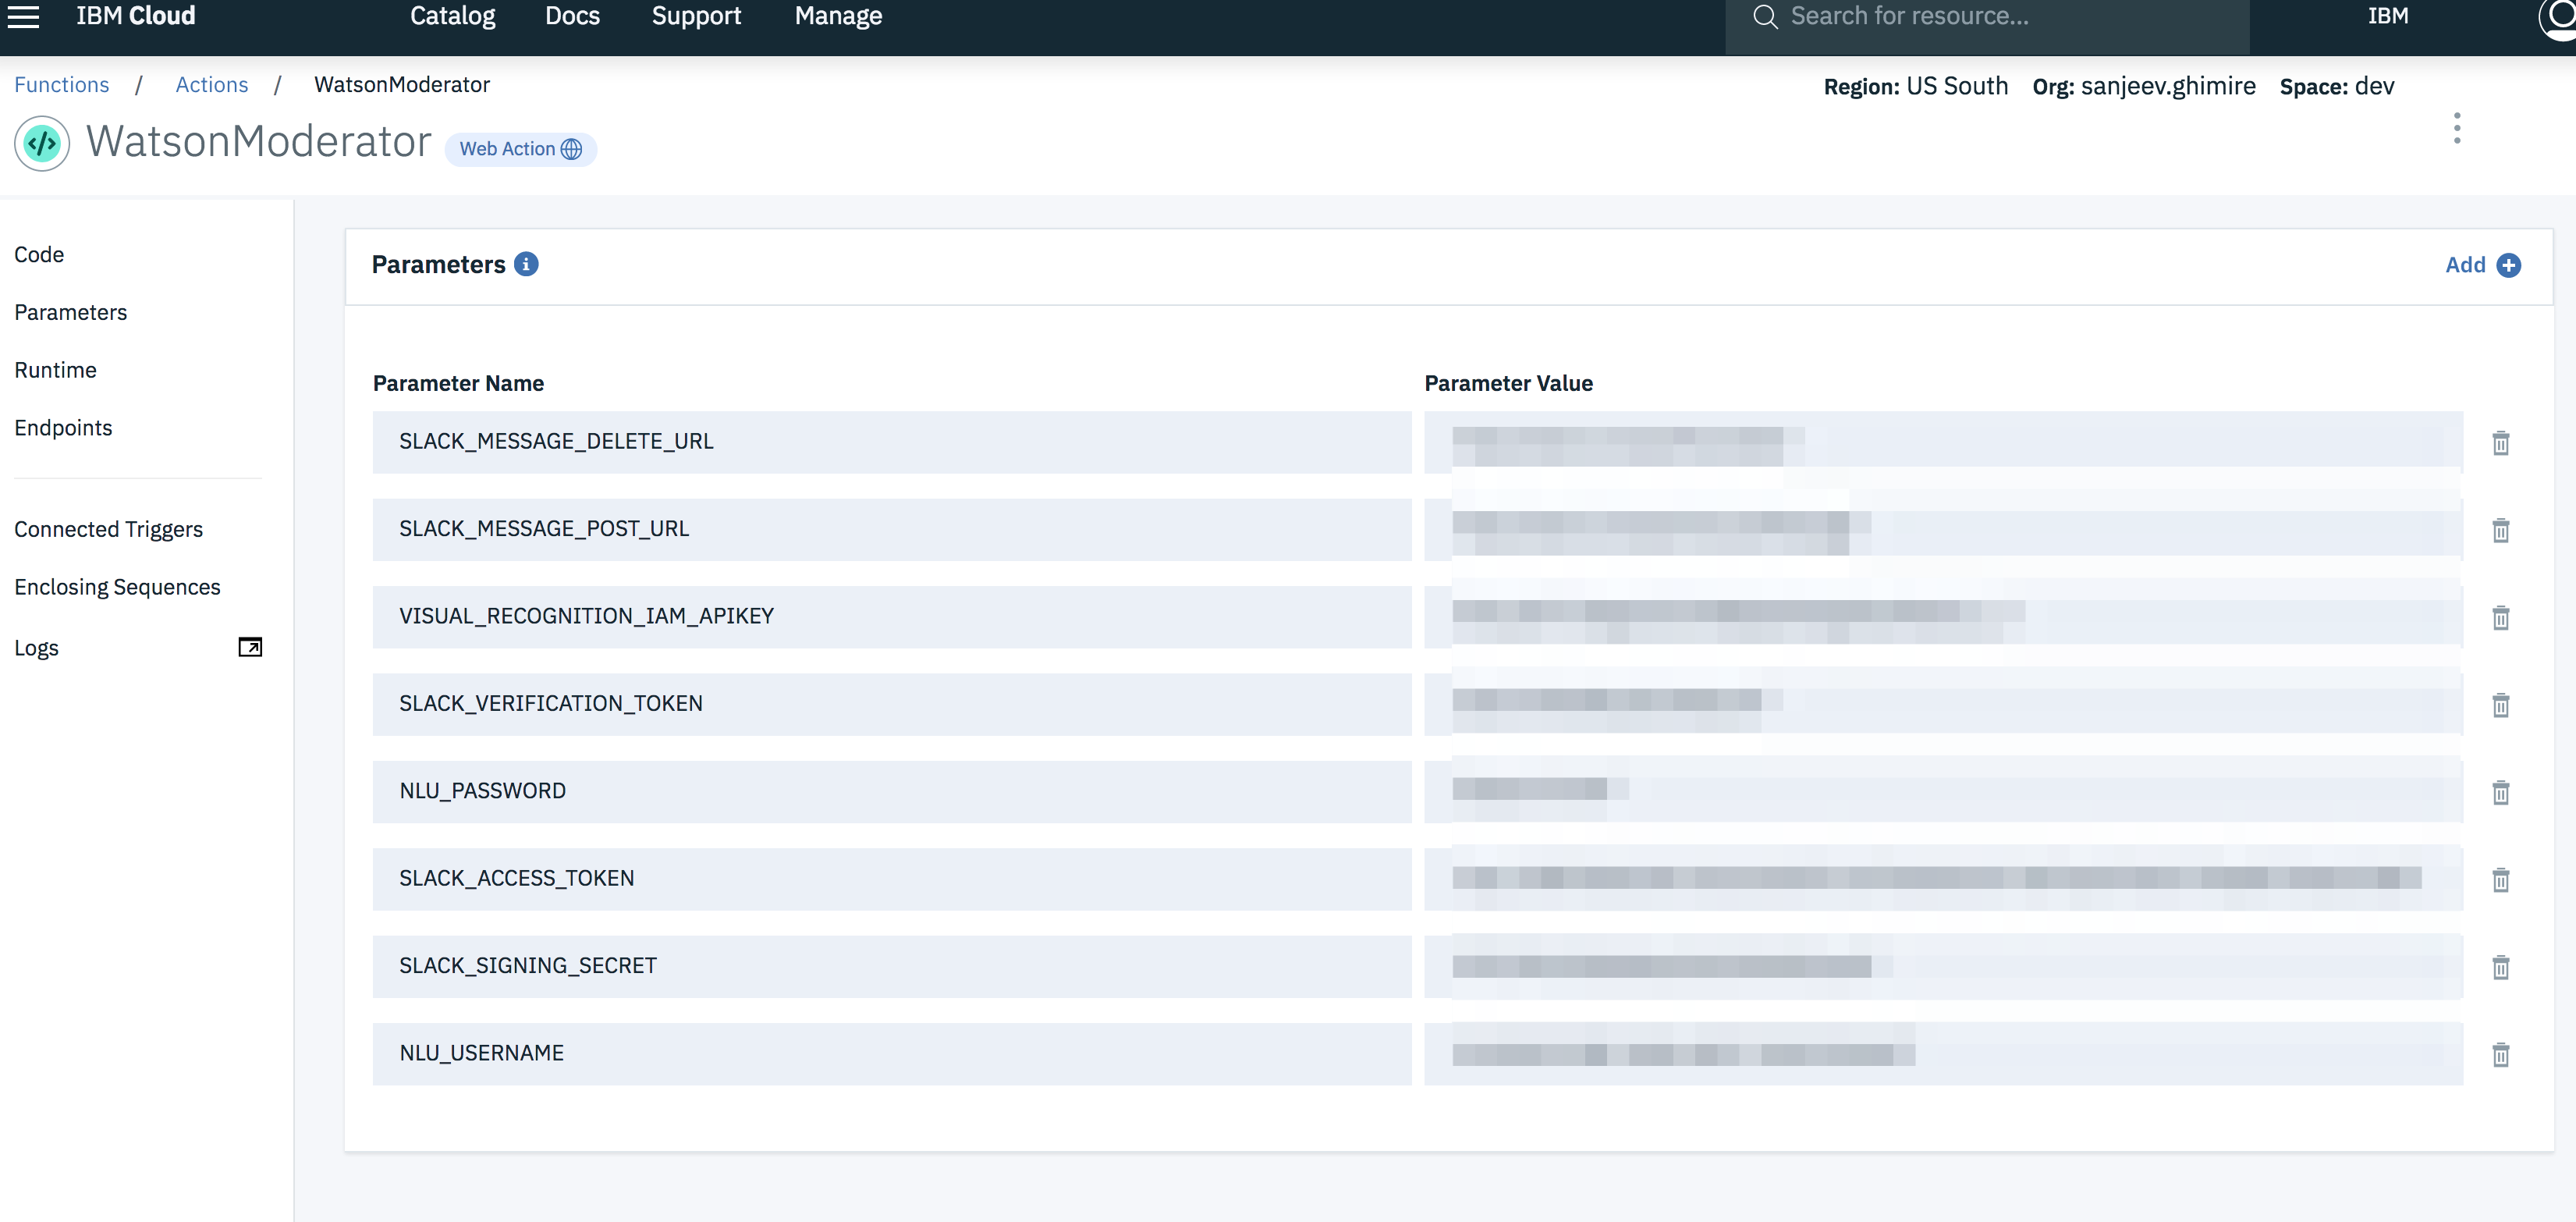Open Logs in sidebar
This screenshot has height=1222, width=2576.
coord(36,648)
